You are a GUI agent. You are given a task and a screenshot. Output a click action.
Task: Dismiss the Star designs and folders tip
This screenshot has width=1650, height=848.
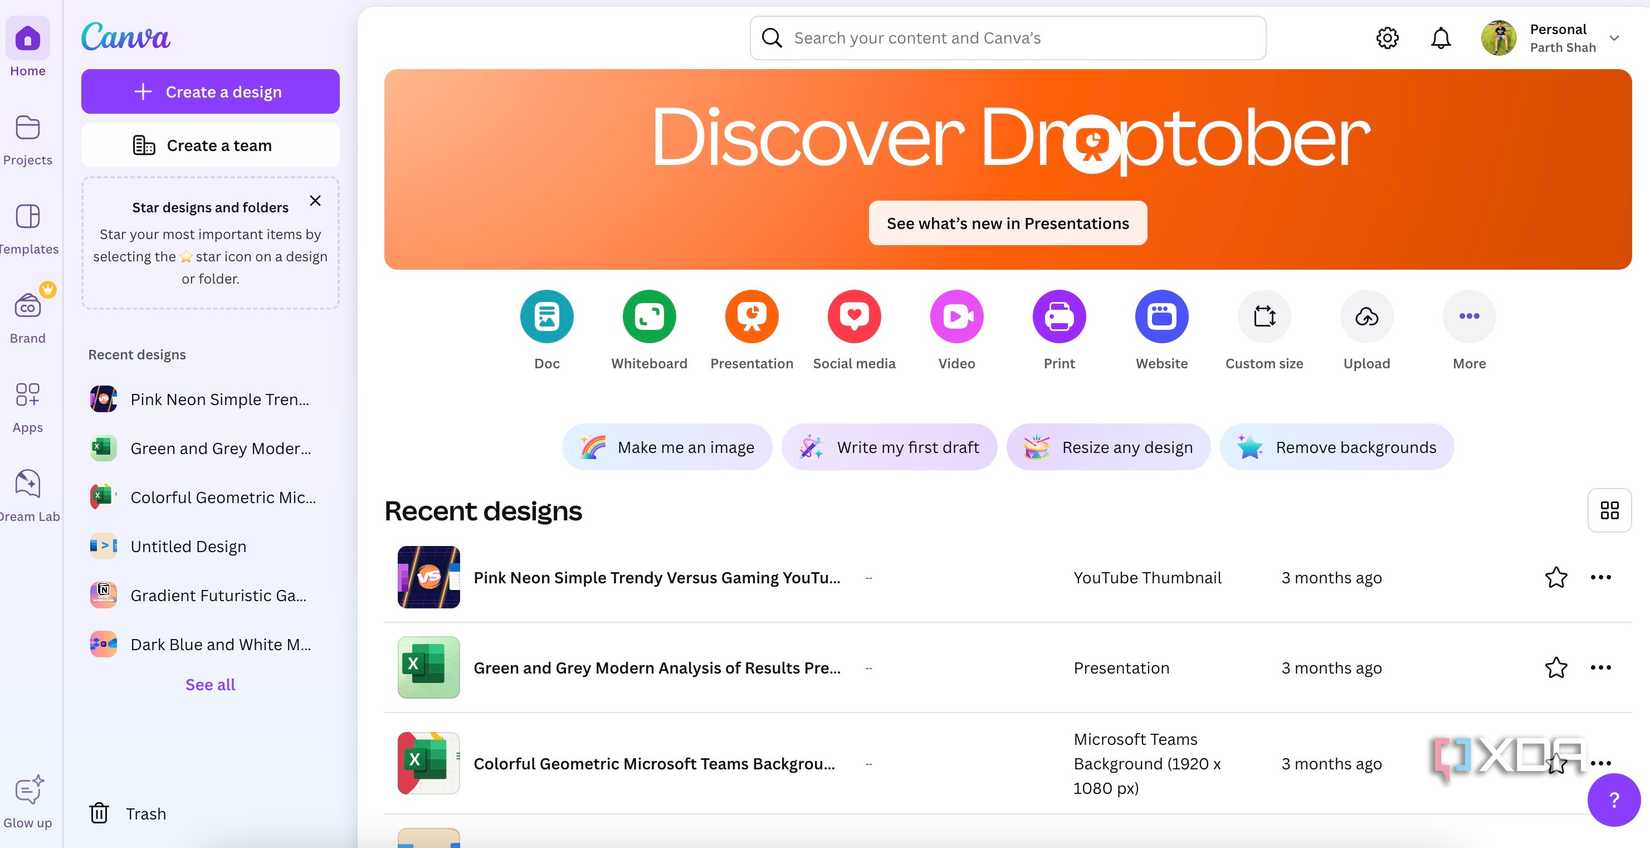point(315,201)
